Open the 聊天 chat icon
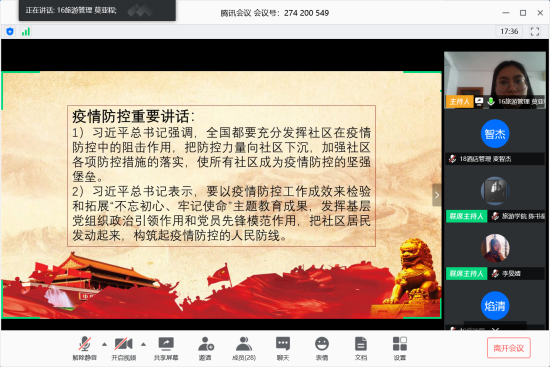The image size is (550, 367). pyautogui.click(x=283, y=348)
